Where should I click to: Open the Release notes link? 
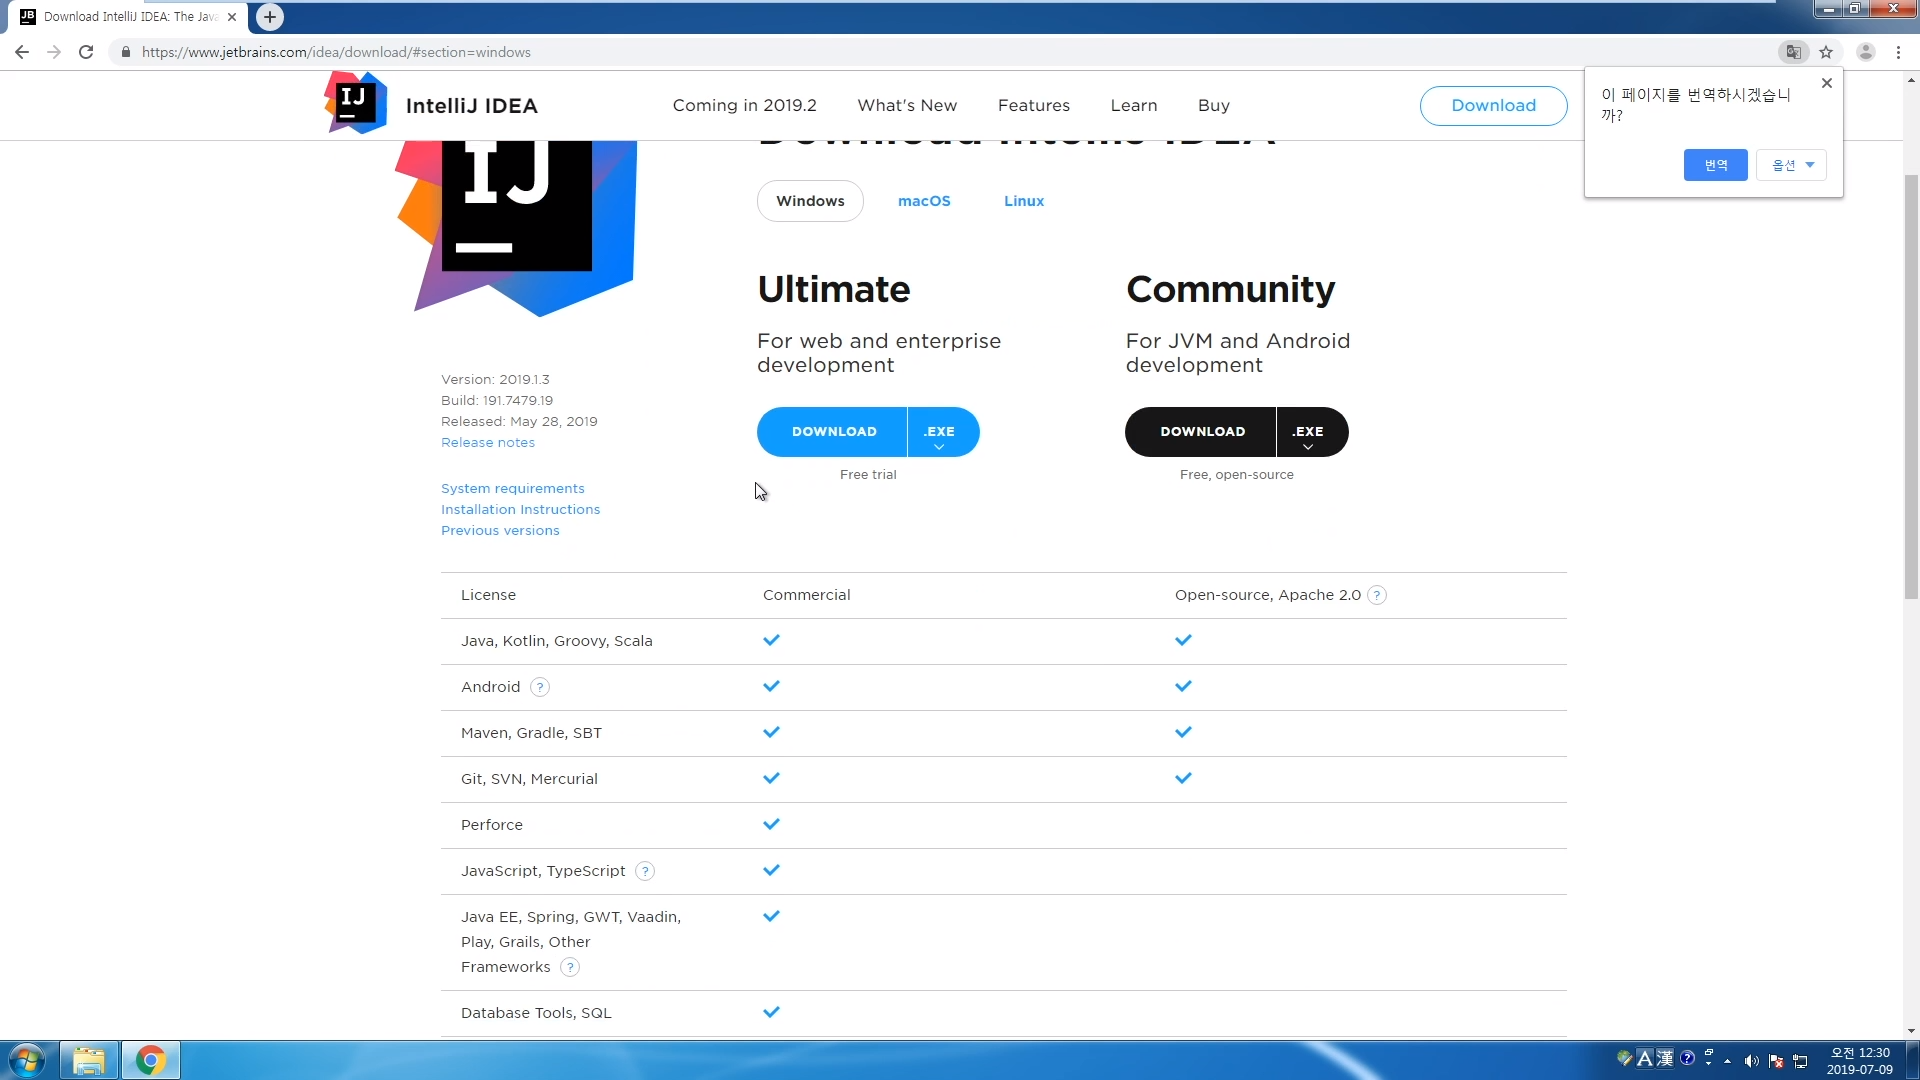coord(487,442)
